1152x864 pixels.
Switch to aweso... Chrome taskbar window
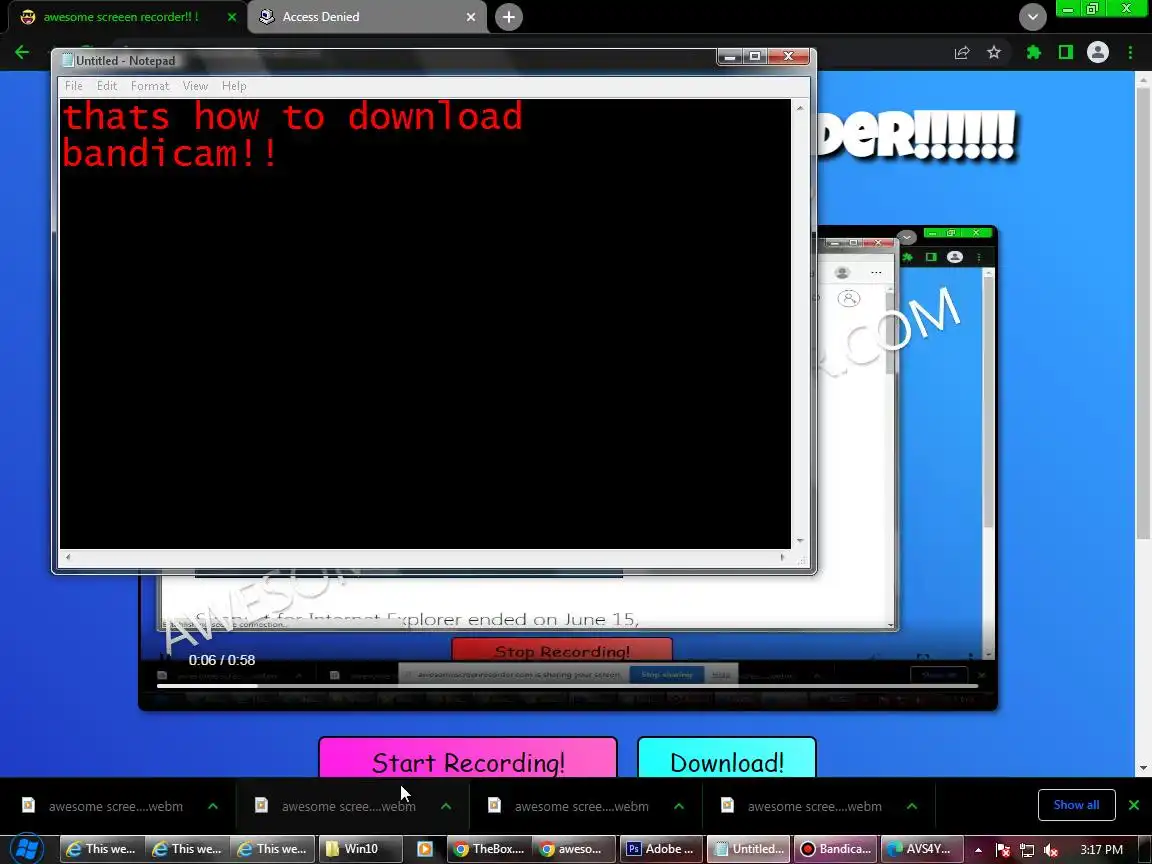(573, 849)
